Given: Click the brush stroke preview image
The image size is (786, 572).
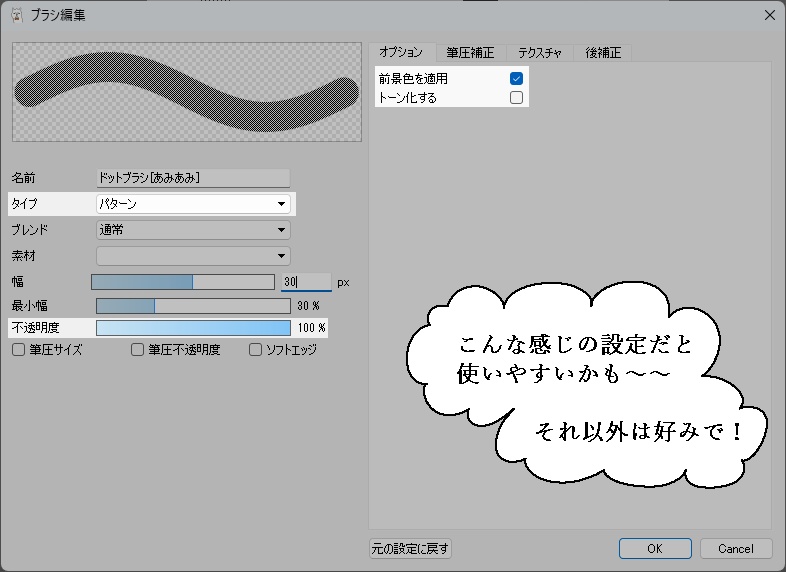Looking at the screenshot, I should point(187,92).
